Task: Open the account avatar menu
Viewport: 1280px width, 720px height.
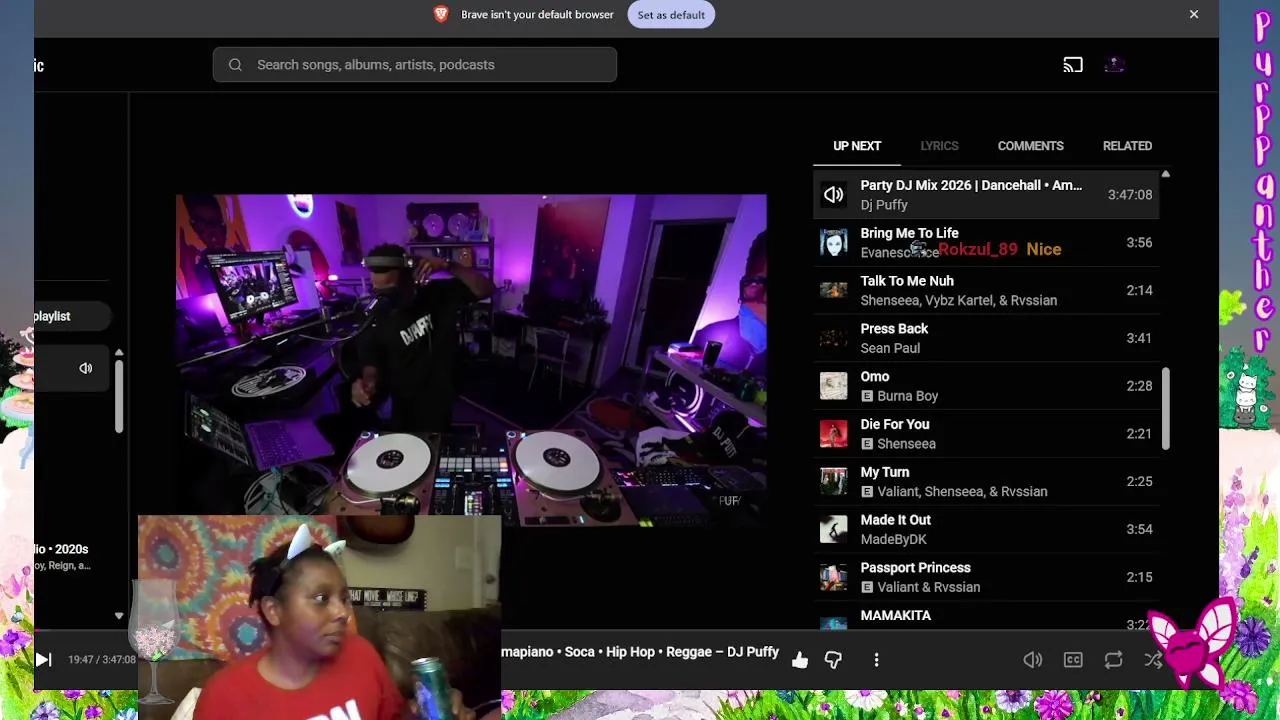Action: (x=1115, y=65)
